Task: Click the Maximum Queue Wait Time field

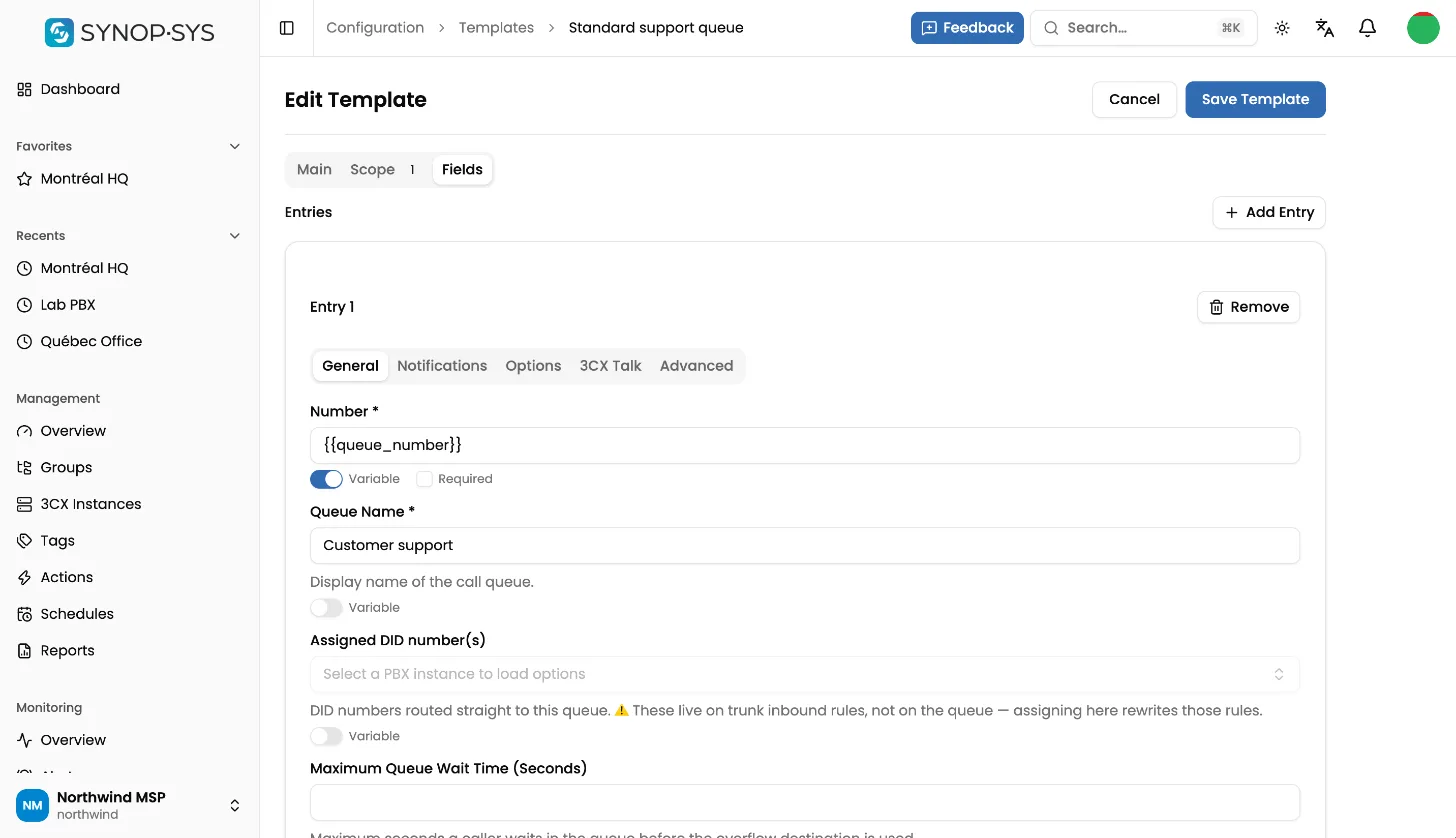Action: 805,802
